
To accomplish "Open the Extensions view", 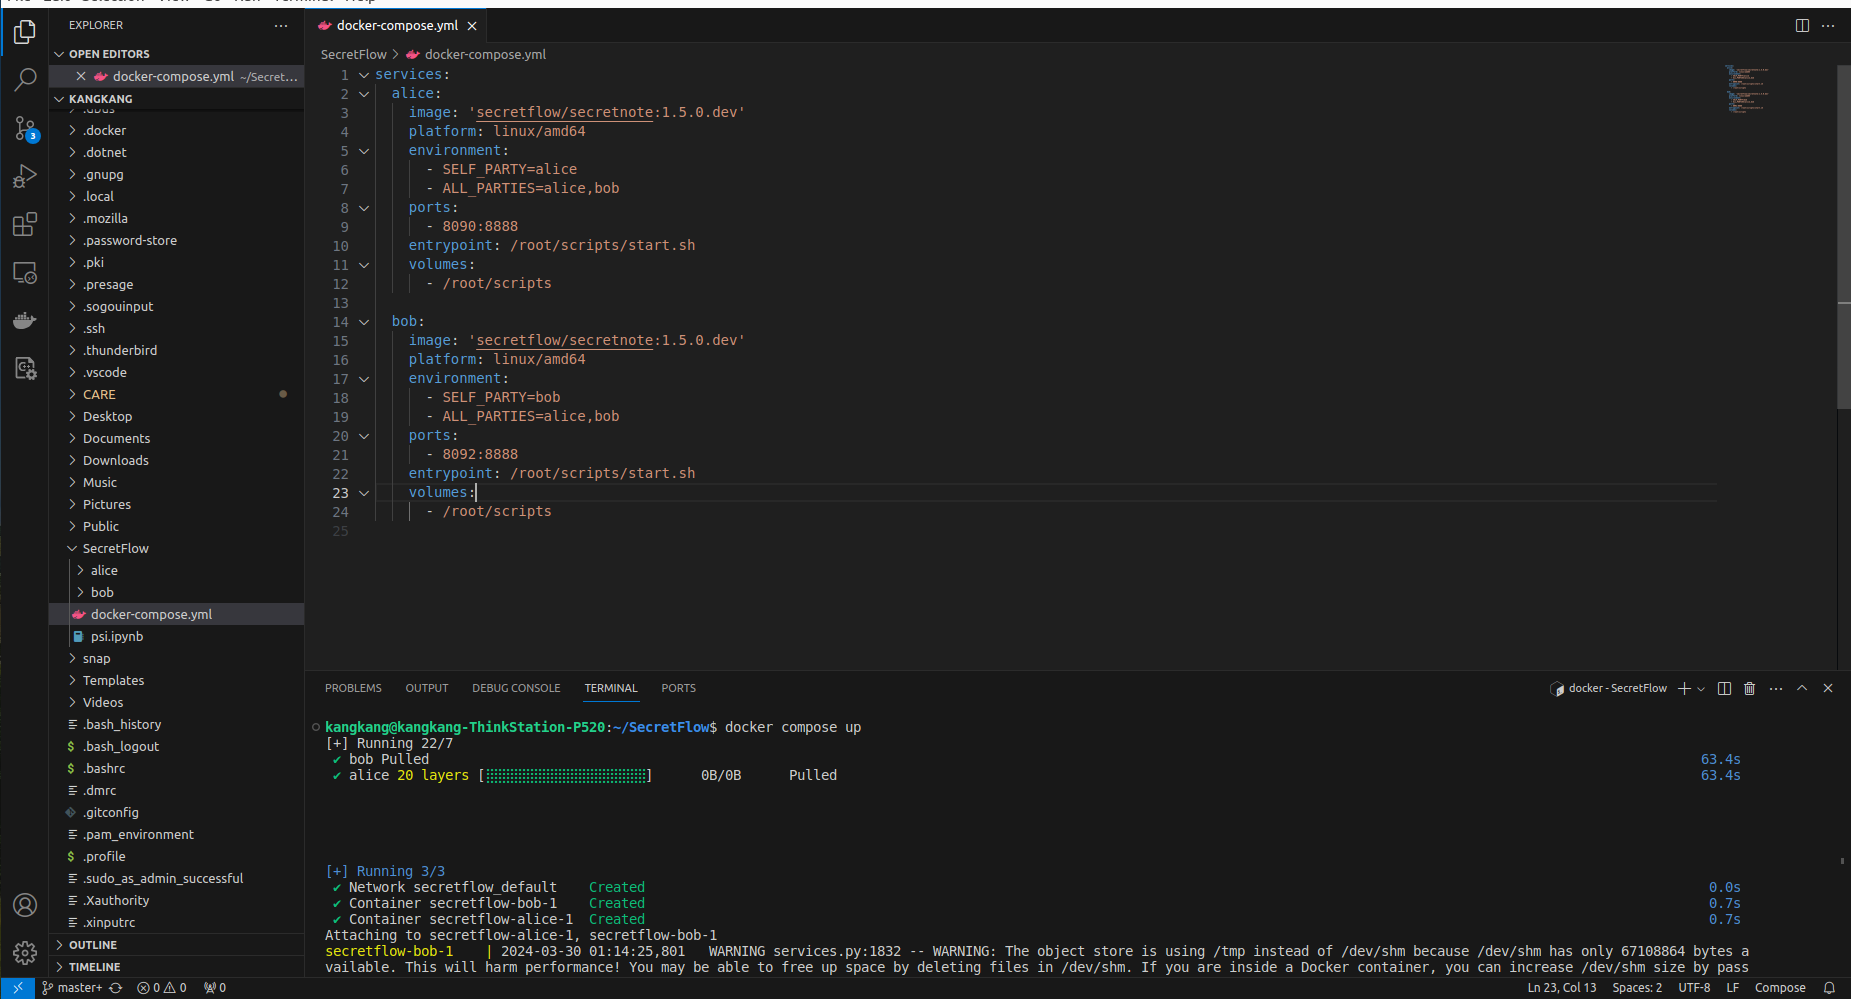I will 25,224.
